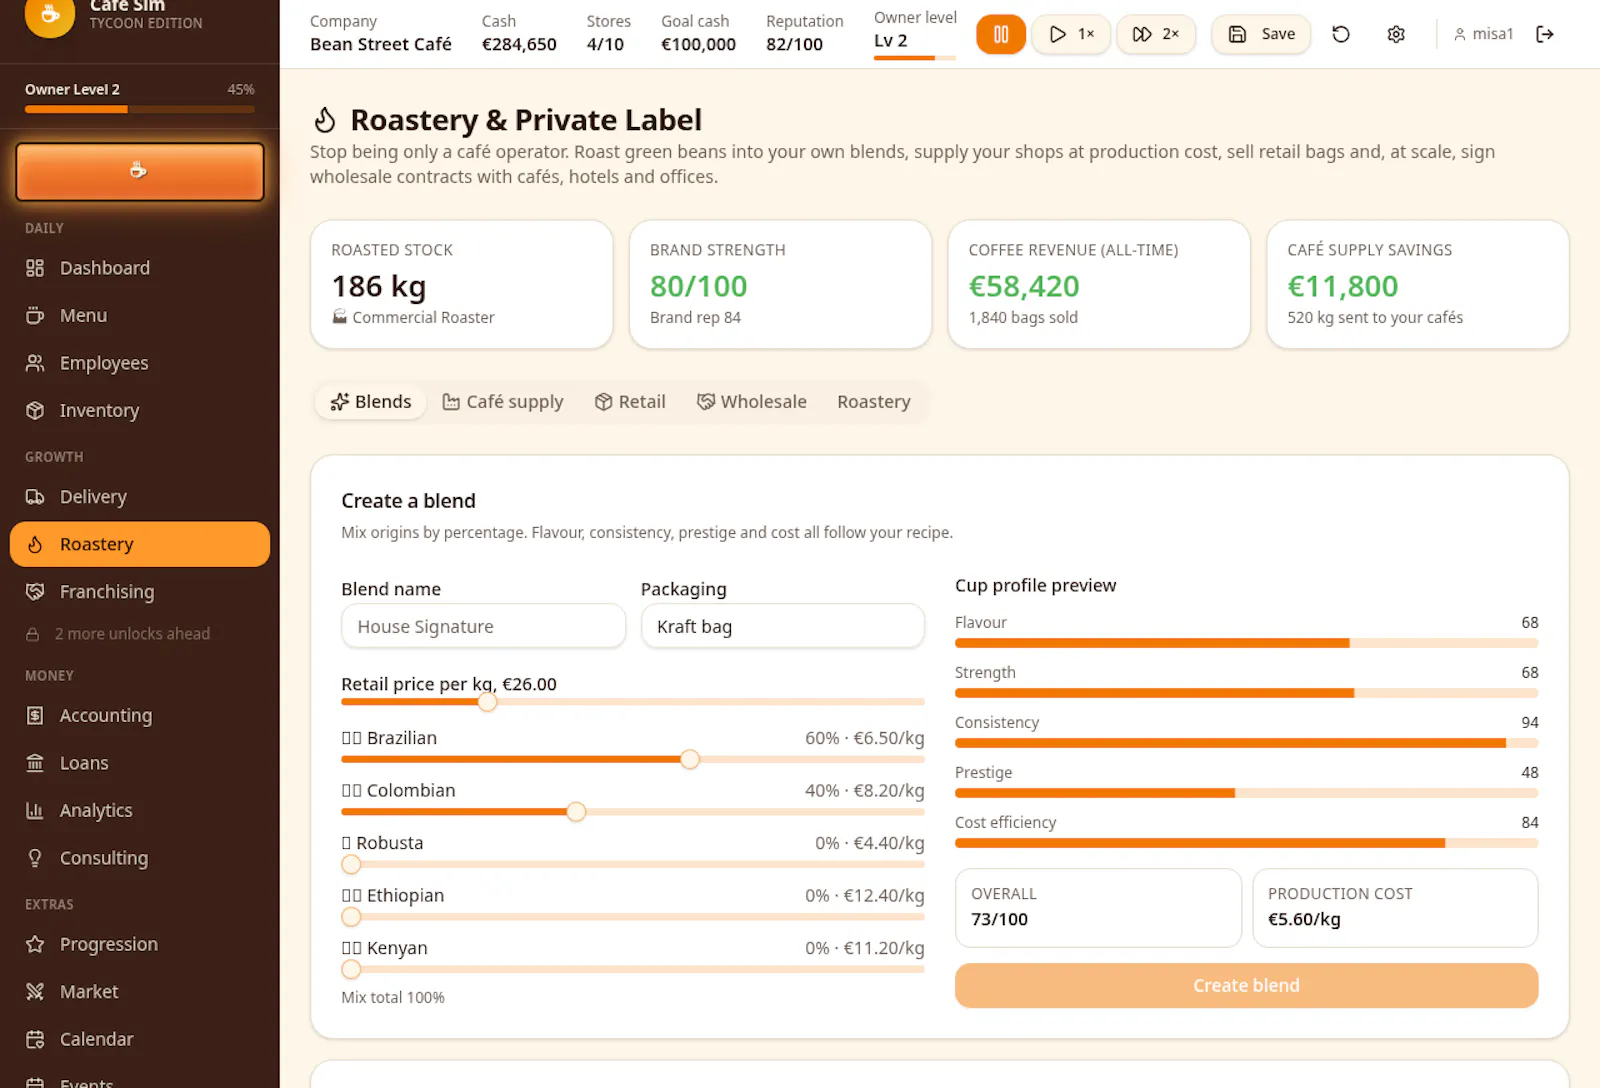
Task: Set game speed to 1×
Action: 1071,35
